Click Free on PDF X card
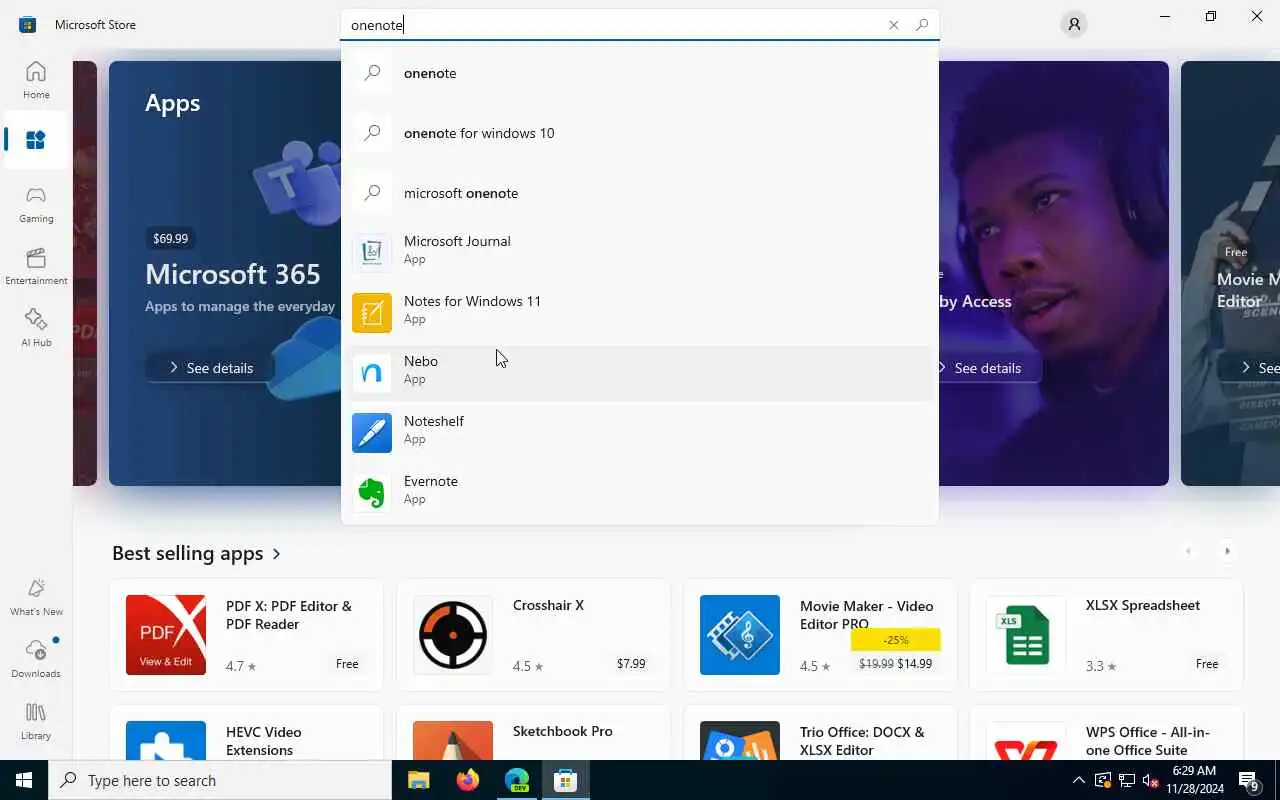This screenshot has height=800, width=1280. (x=347, y=664)
